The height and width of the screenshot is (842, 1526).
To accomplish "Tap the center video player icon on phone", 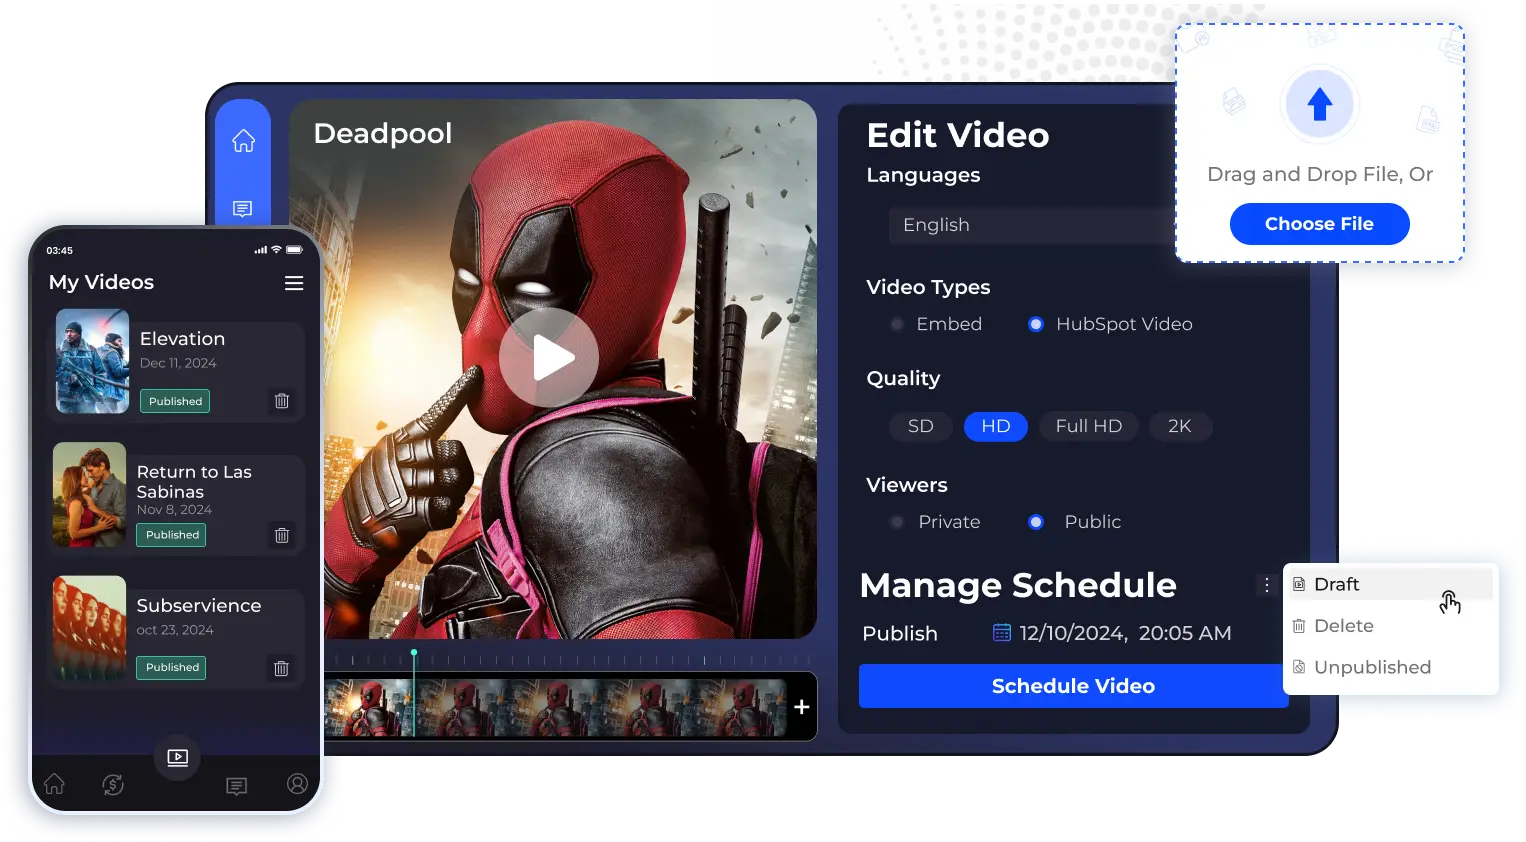I will (x=177, y=757).
